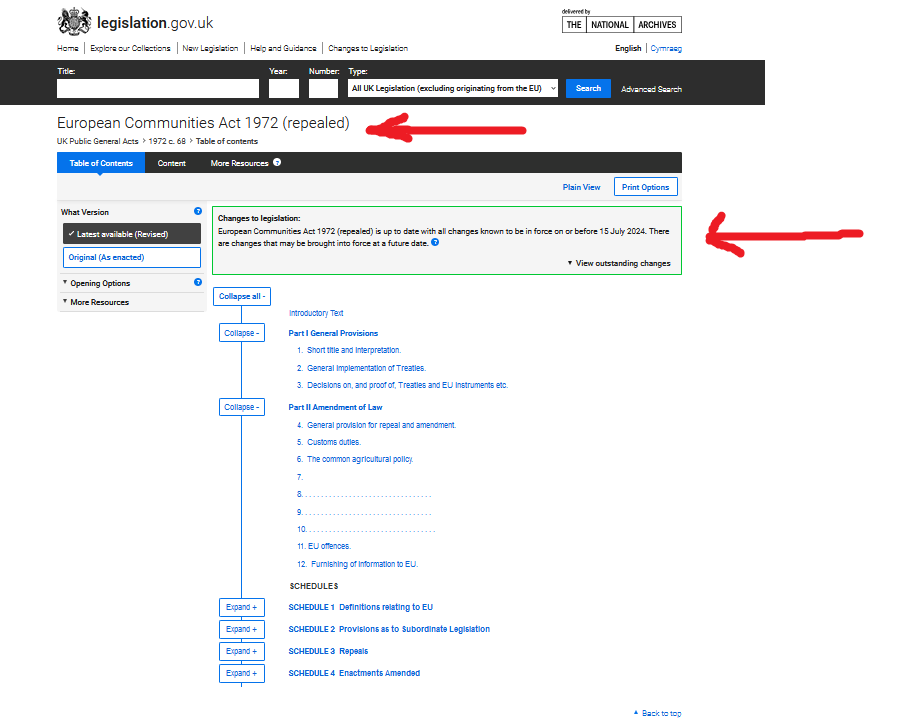Switch to Plain View
Screen dimensions: 905x723
coord(581,187)
